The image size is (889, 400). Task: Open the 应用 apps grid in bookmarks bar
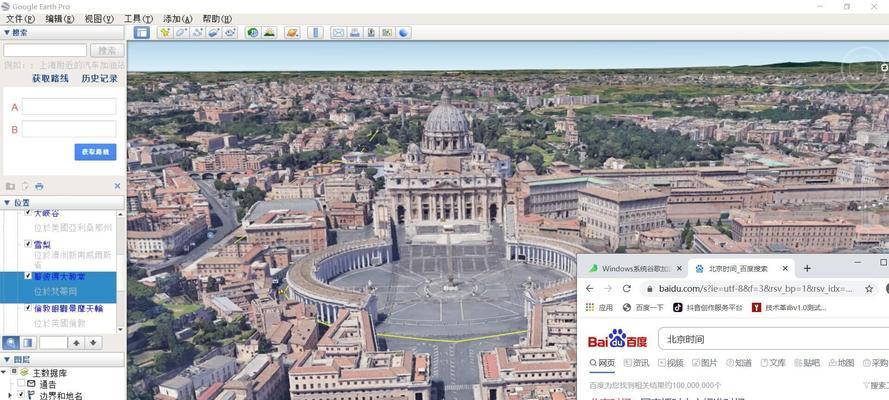pos(600,308)
